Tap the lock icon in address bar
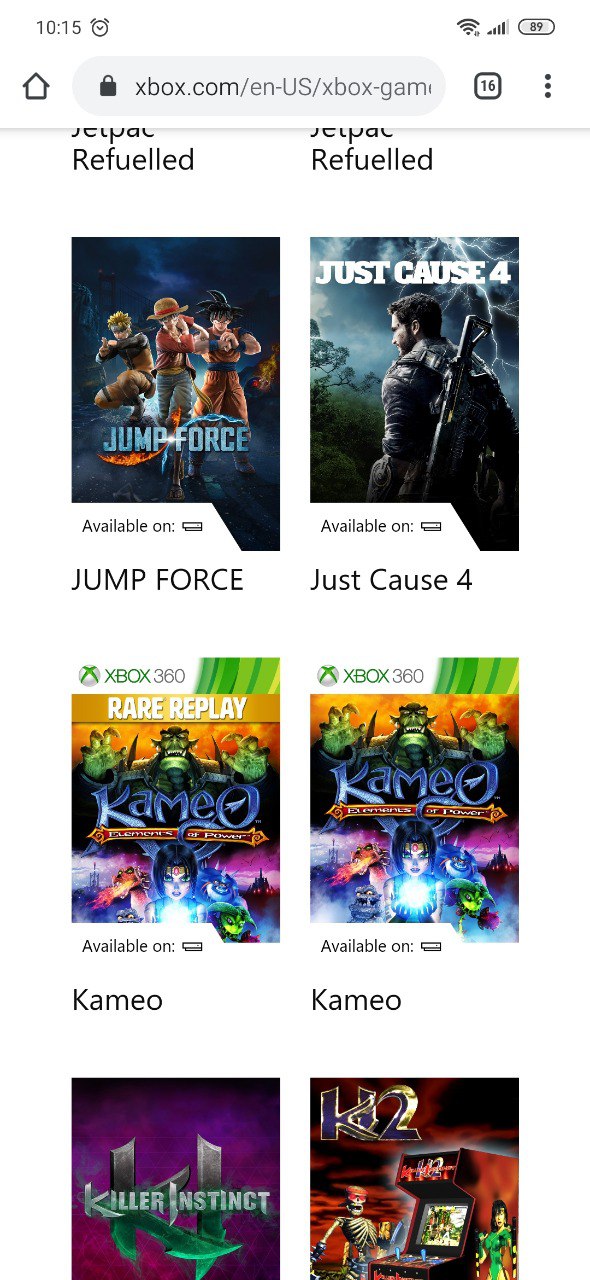The width and height of the screenshot is (590, 1280). point(108,87)
